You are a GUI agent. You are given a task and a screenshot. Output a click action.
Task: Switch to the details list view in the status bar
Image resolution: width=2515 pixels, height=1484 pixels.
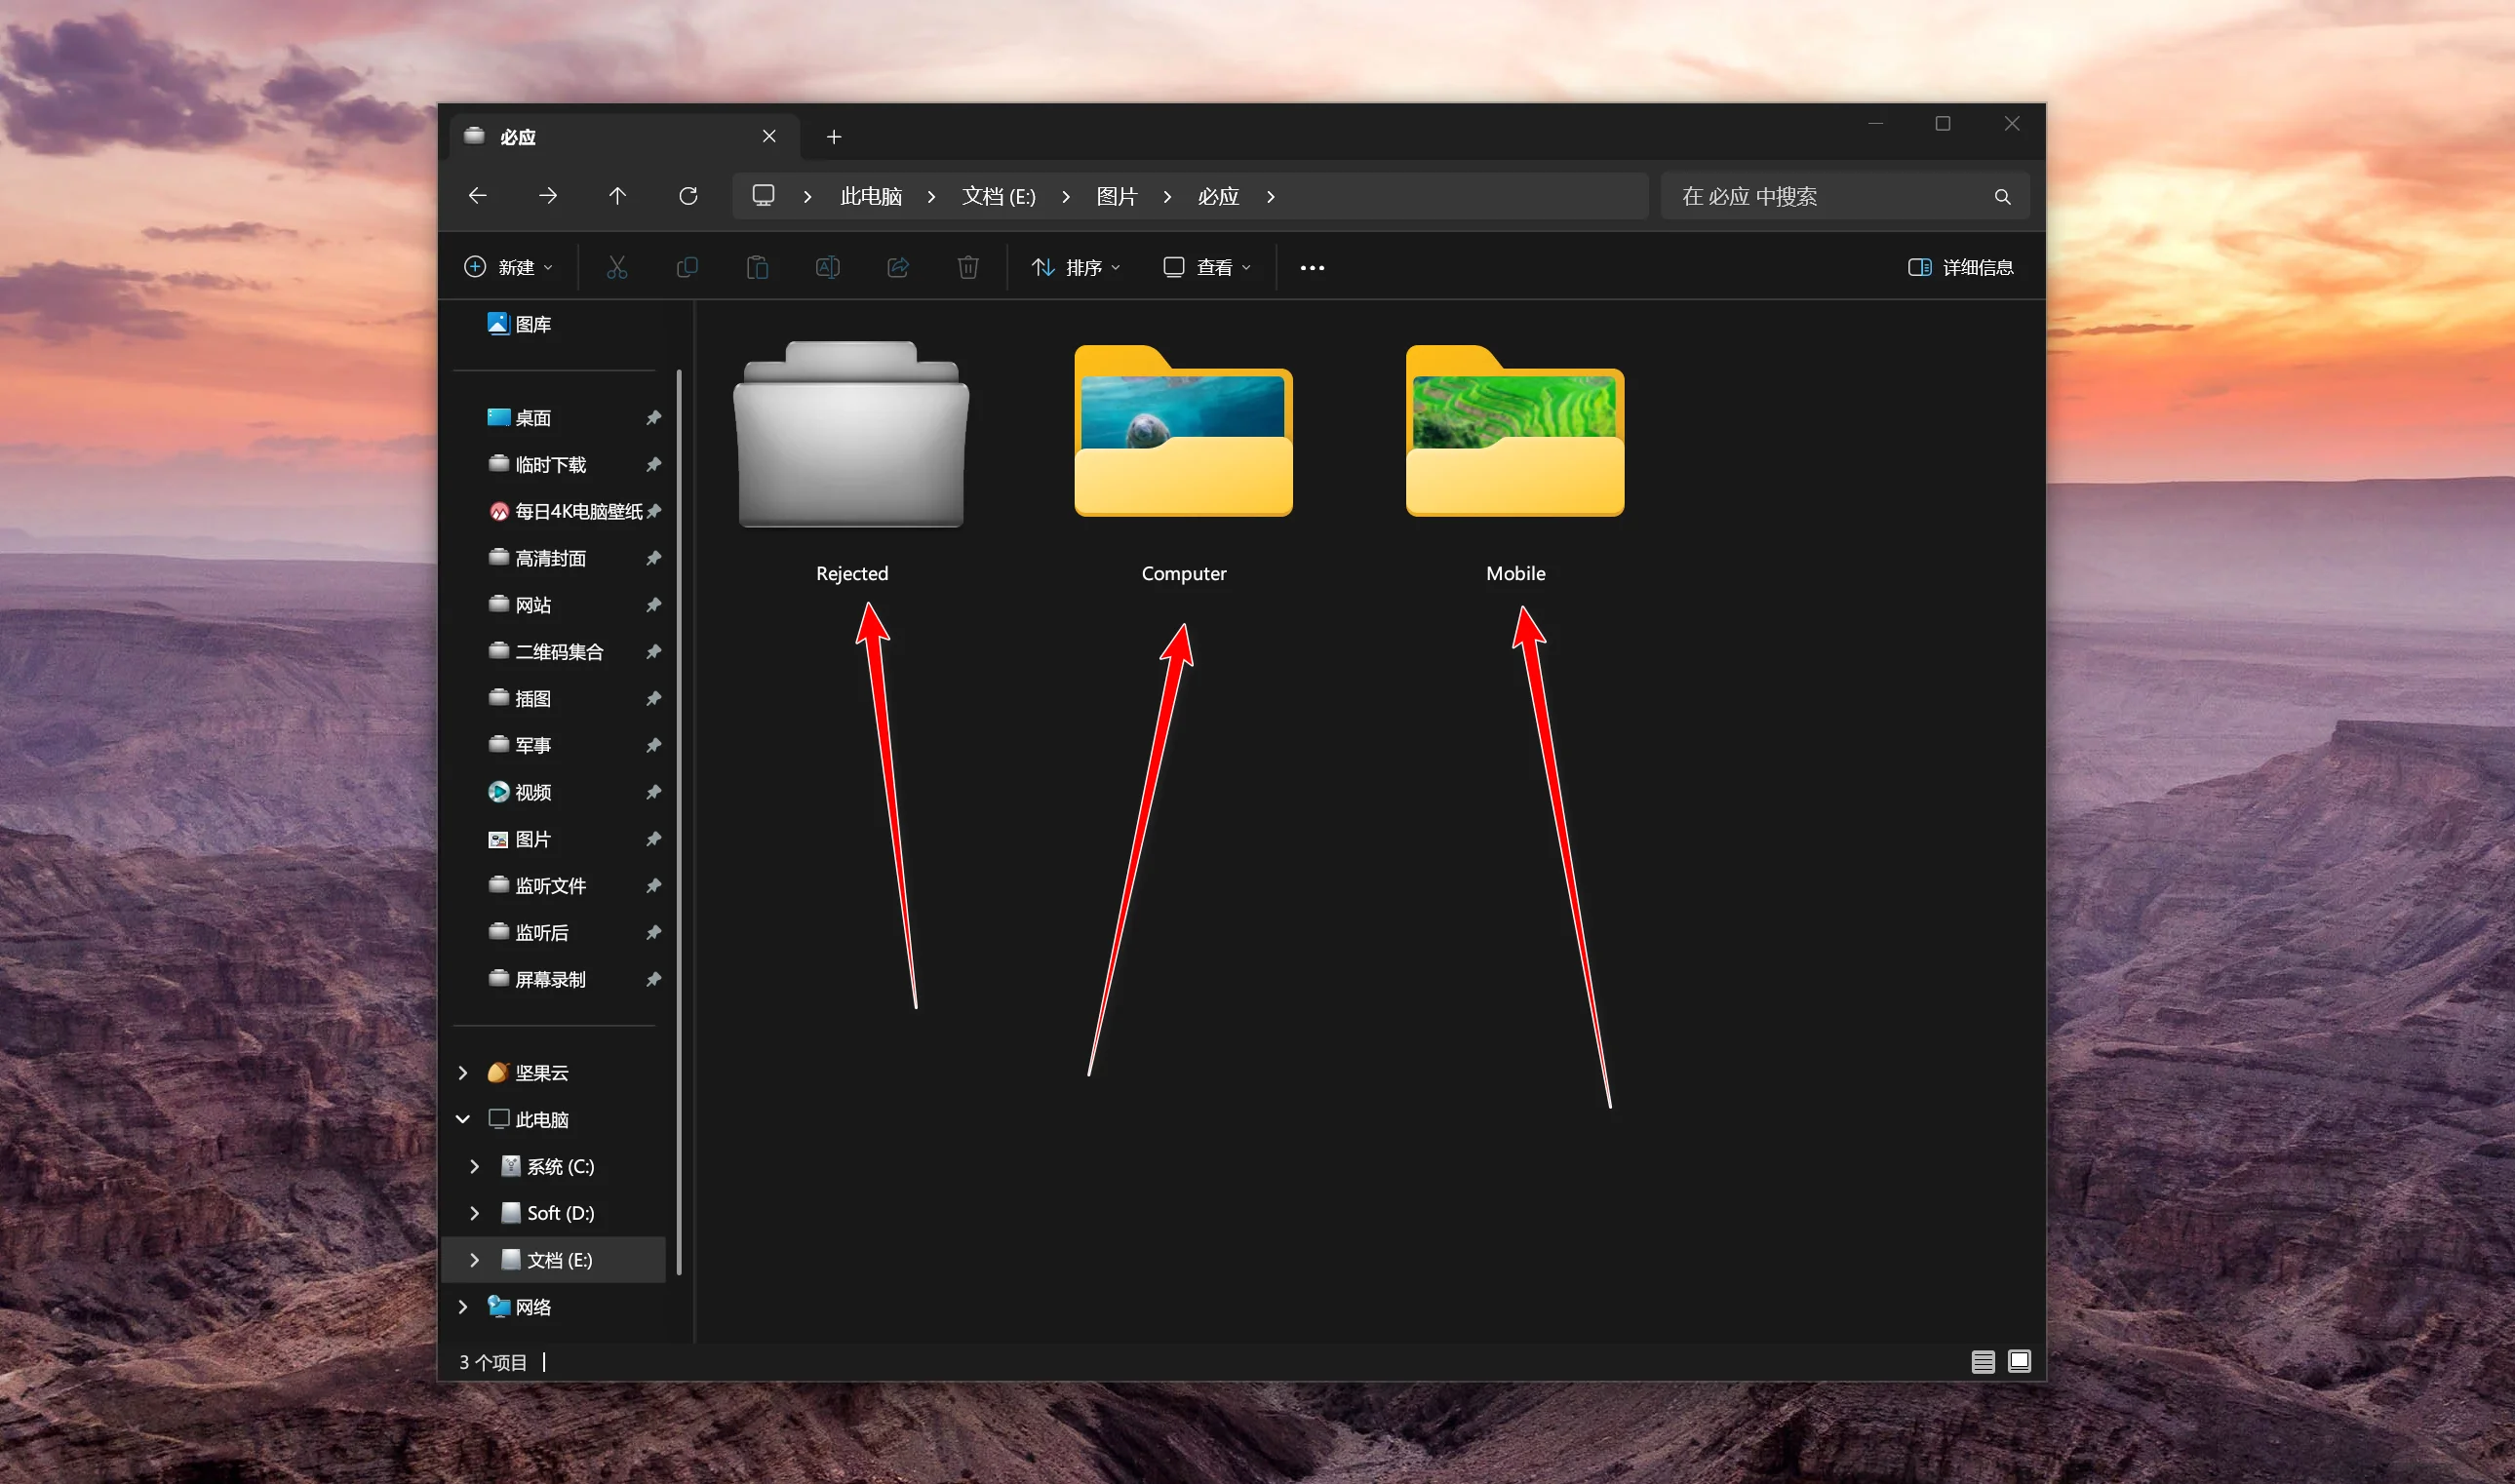(1982, 1361)
